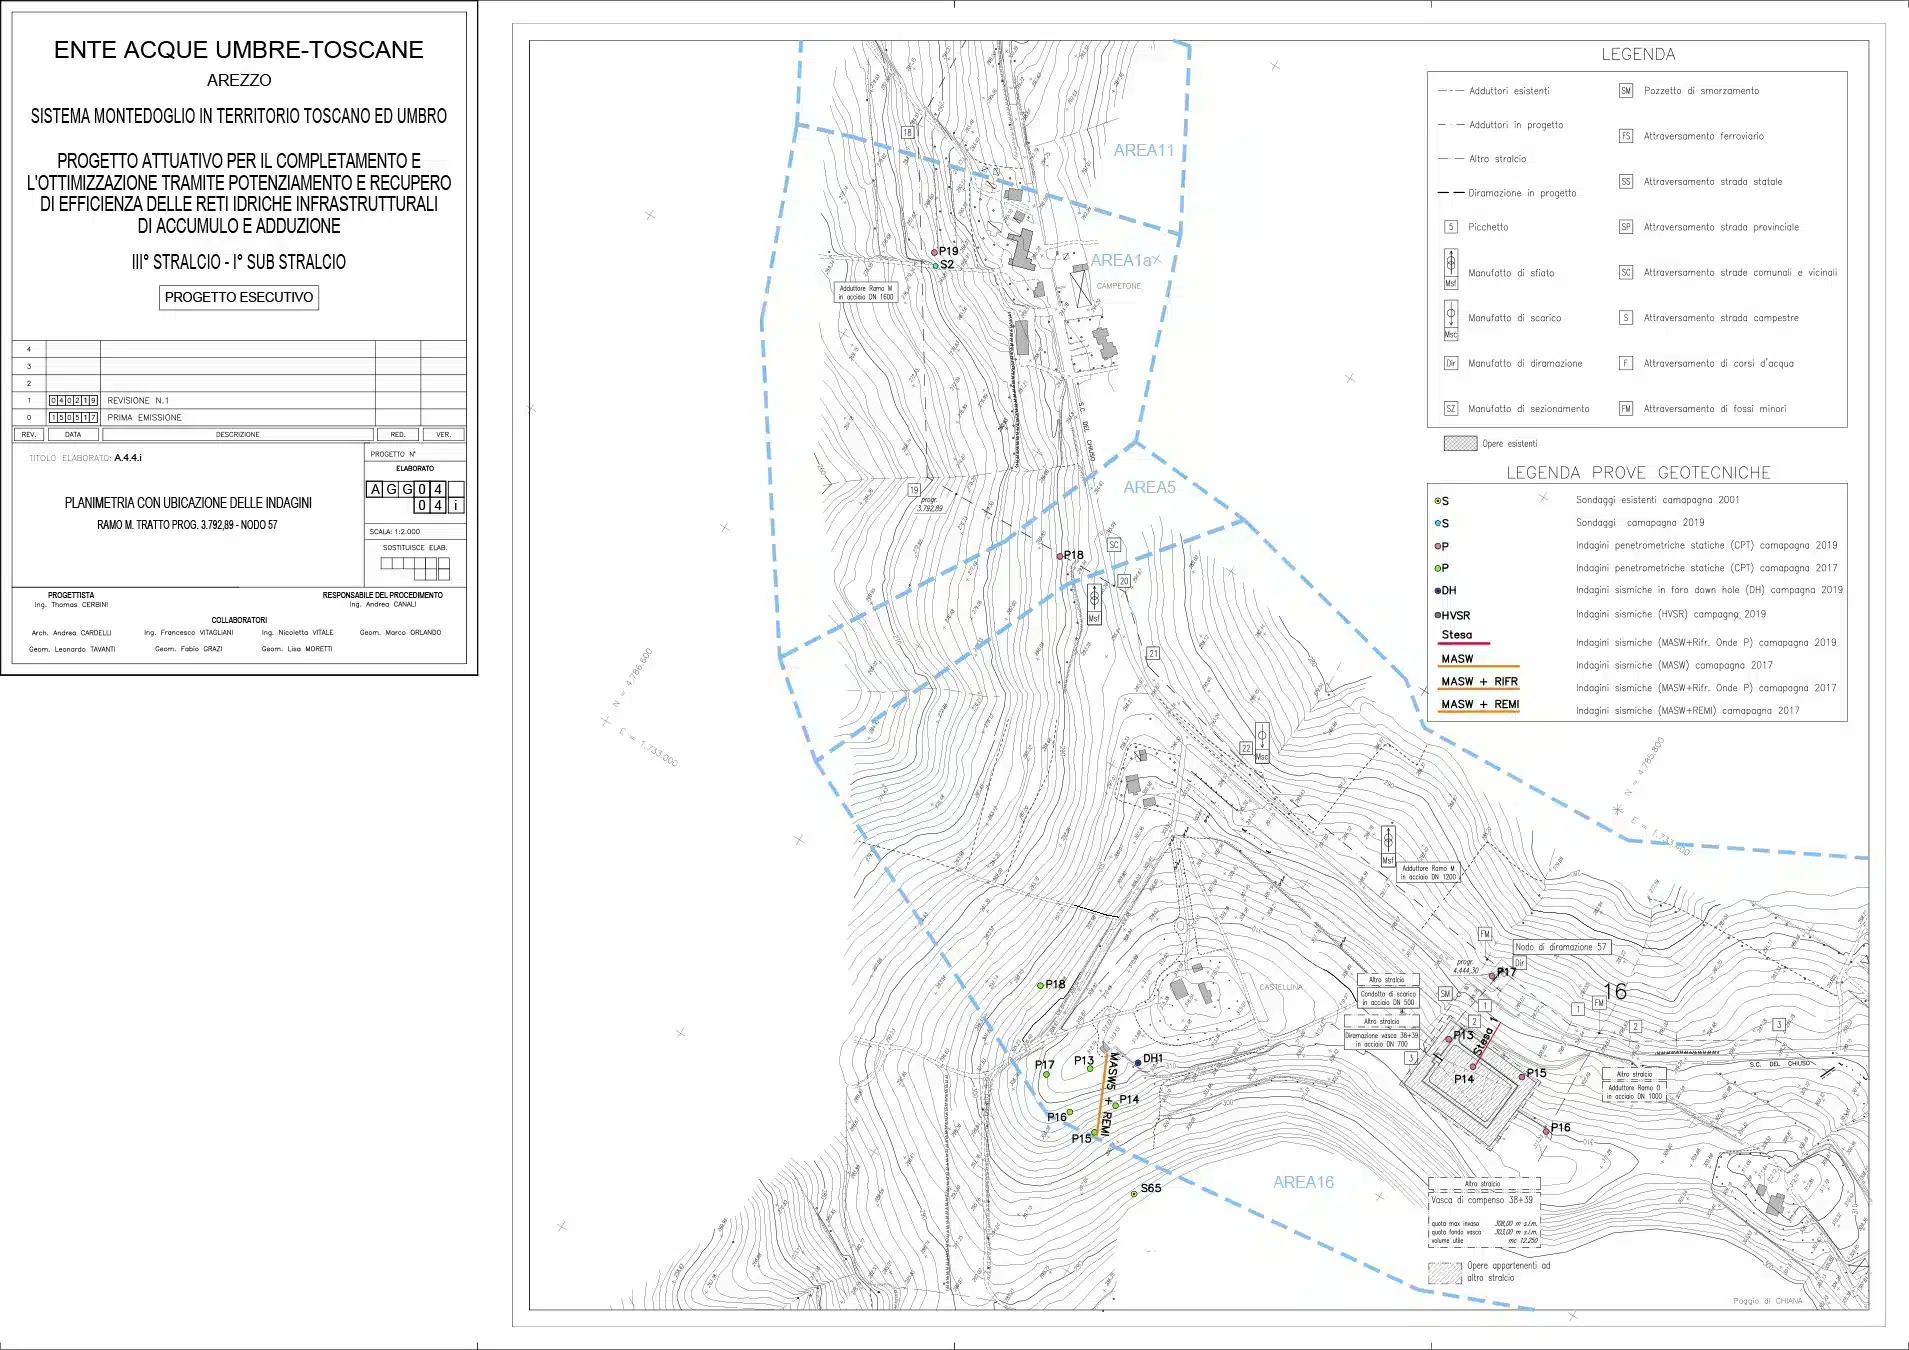This screenshot has width=1909, height=1350.
Task: Click the Manufatto di sfiato legend symbol
Action: (1451, 269)
